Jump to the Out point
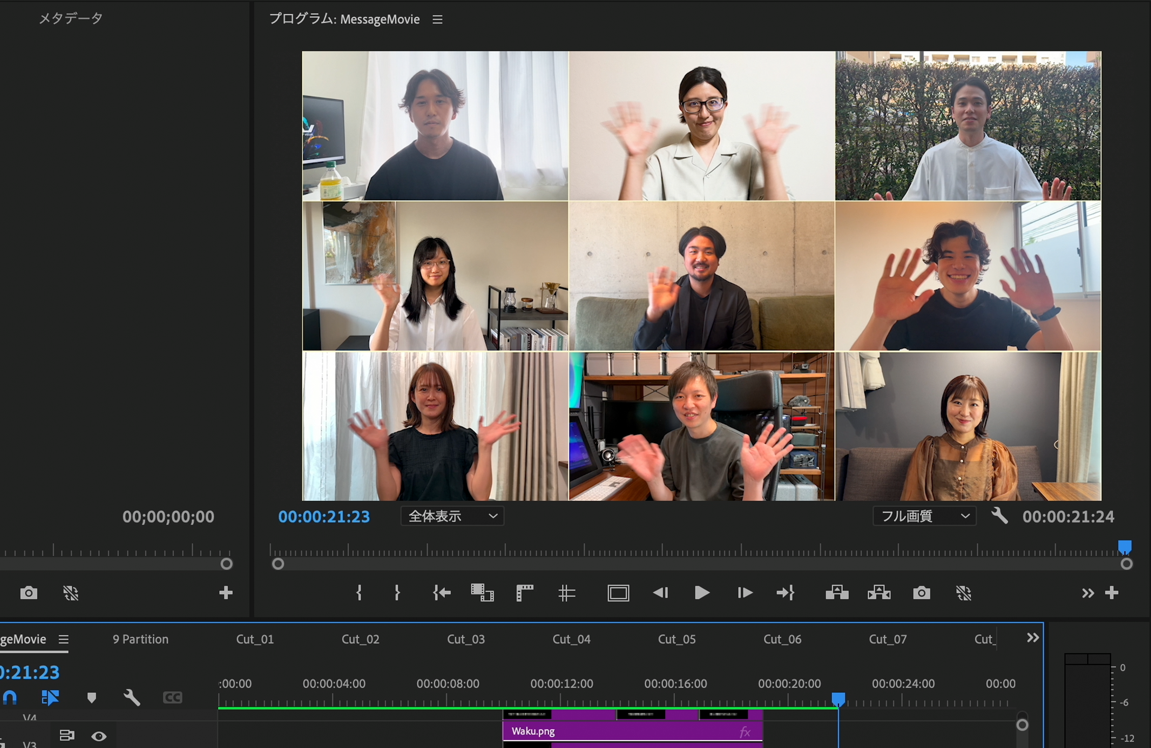The height and width of the screenshot is (748, 1151). (785, 592)
